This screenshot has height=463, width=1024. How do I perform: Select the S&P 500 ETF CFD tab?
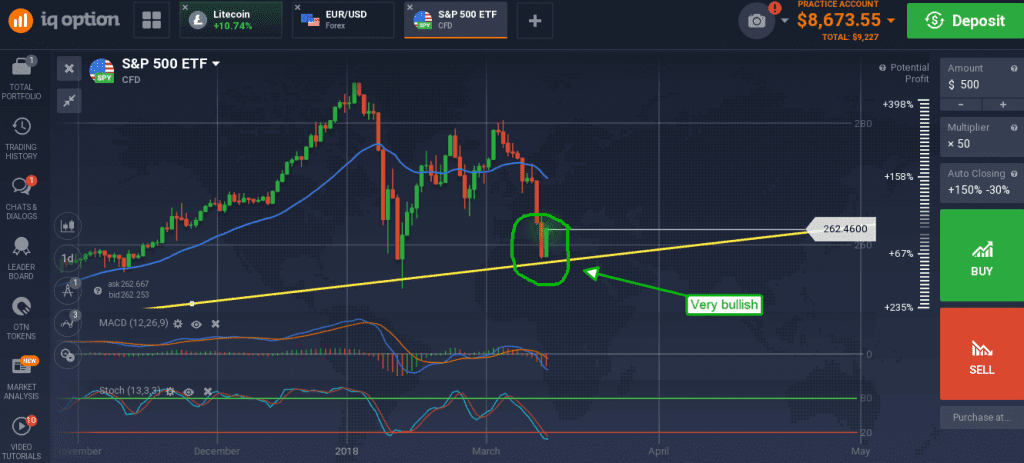click(456, 20)
